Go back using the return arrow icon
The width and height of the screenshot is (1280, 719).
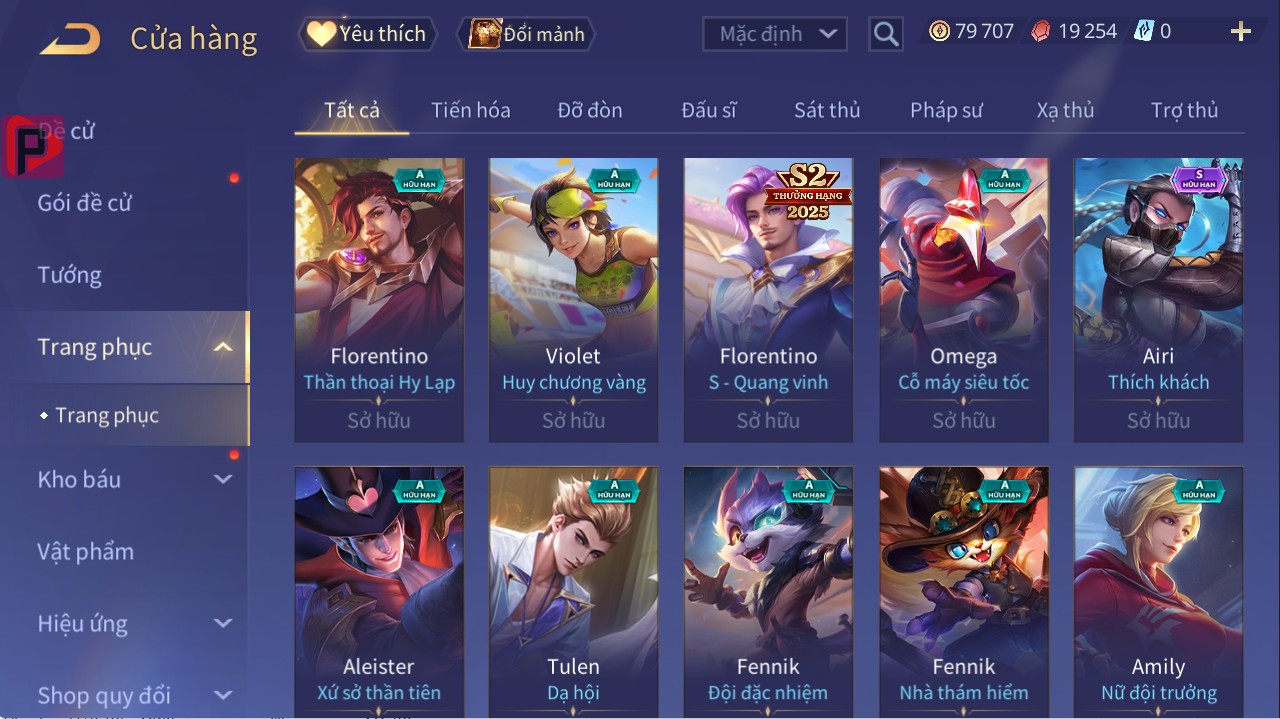coord(70,39)
